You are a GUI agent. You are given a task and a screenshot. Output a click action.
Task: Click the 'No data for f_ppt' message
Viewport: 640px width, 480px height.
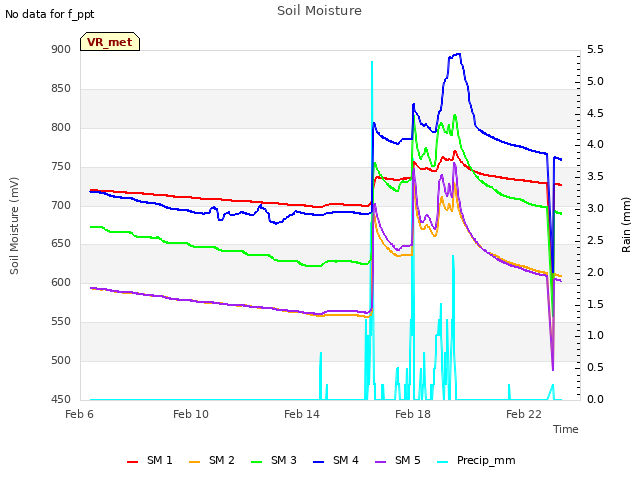click(x=49, y=14)
